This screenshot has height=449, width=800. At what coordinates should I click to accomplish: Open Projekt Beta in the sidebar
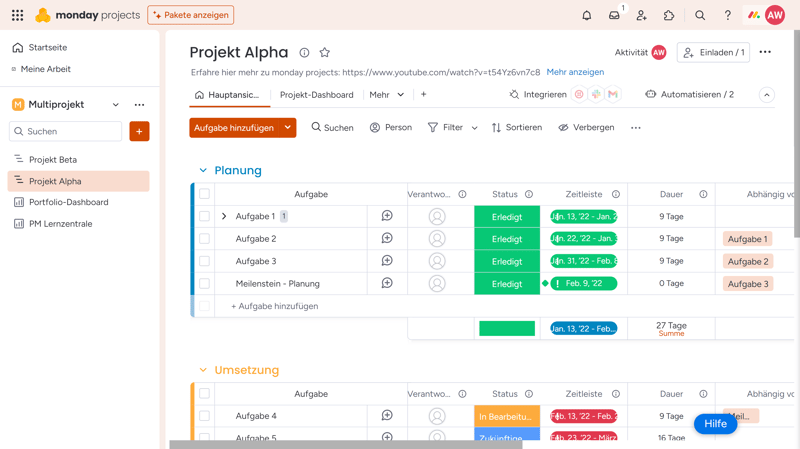(53, 160)
